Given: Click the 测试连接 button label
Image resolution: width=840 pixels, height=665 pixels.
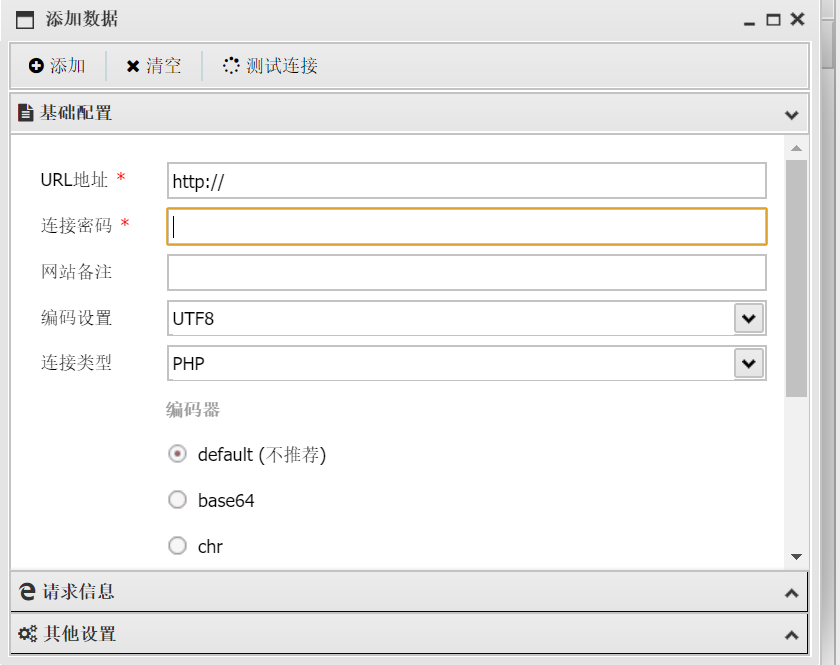Looking at the screenshot, I should [x=282, y=66].
